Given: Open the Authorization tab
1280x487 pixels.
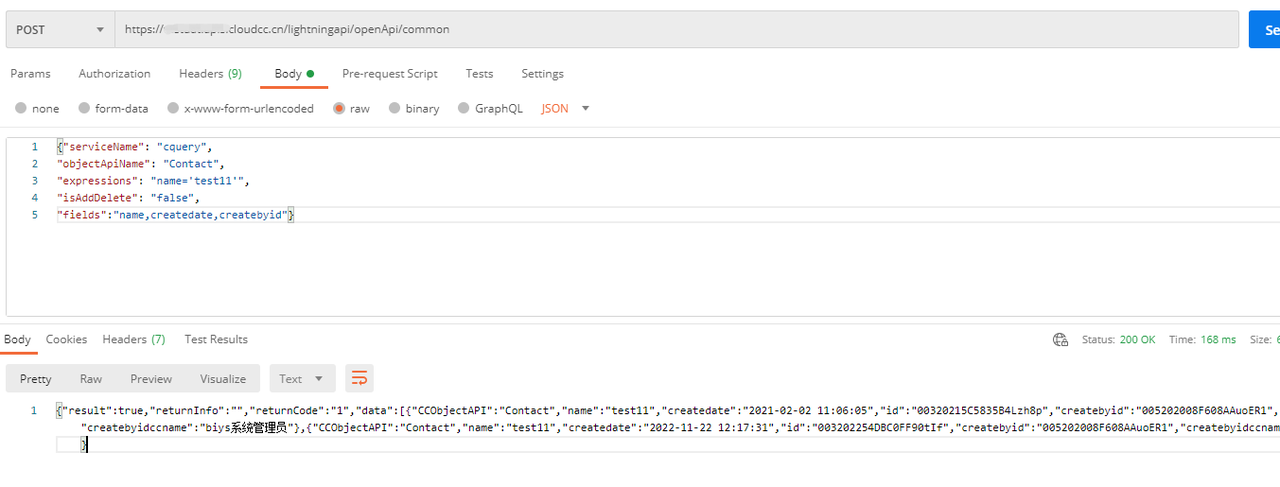Looking at the screenshot, I should tap(114, 74).
